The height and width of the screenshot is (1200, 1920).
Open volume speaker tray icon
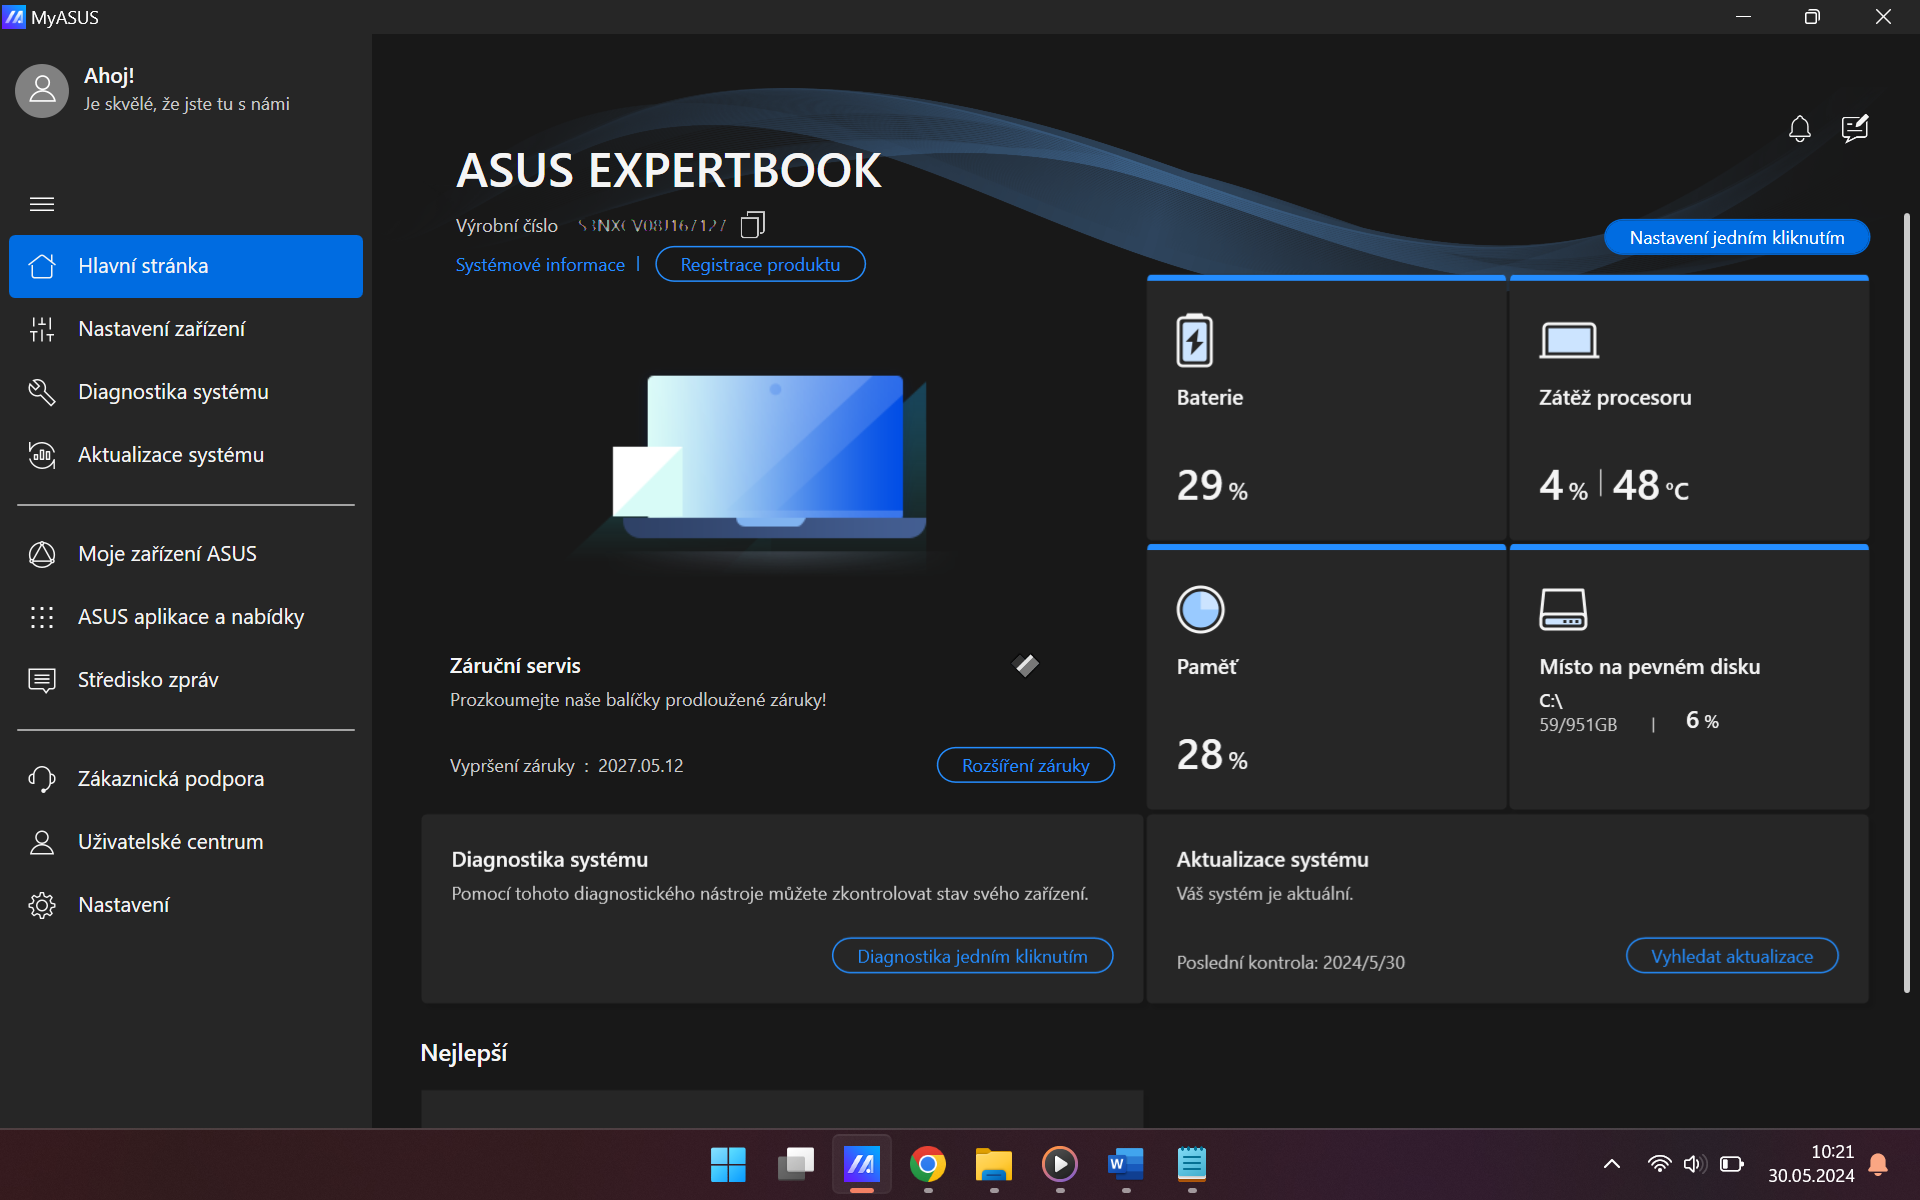pos(1694,1164)
